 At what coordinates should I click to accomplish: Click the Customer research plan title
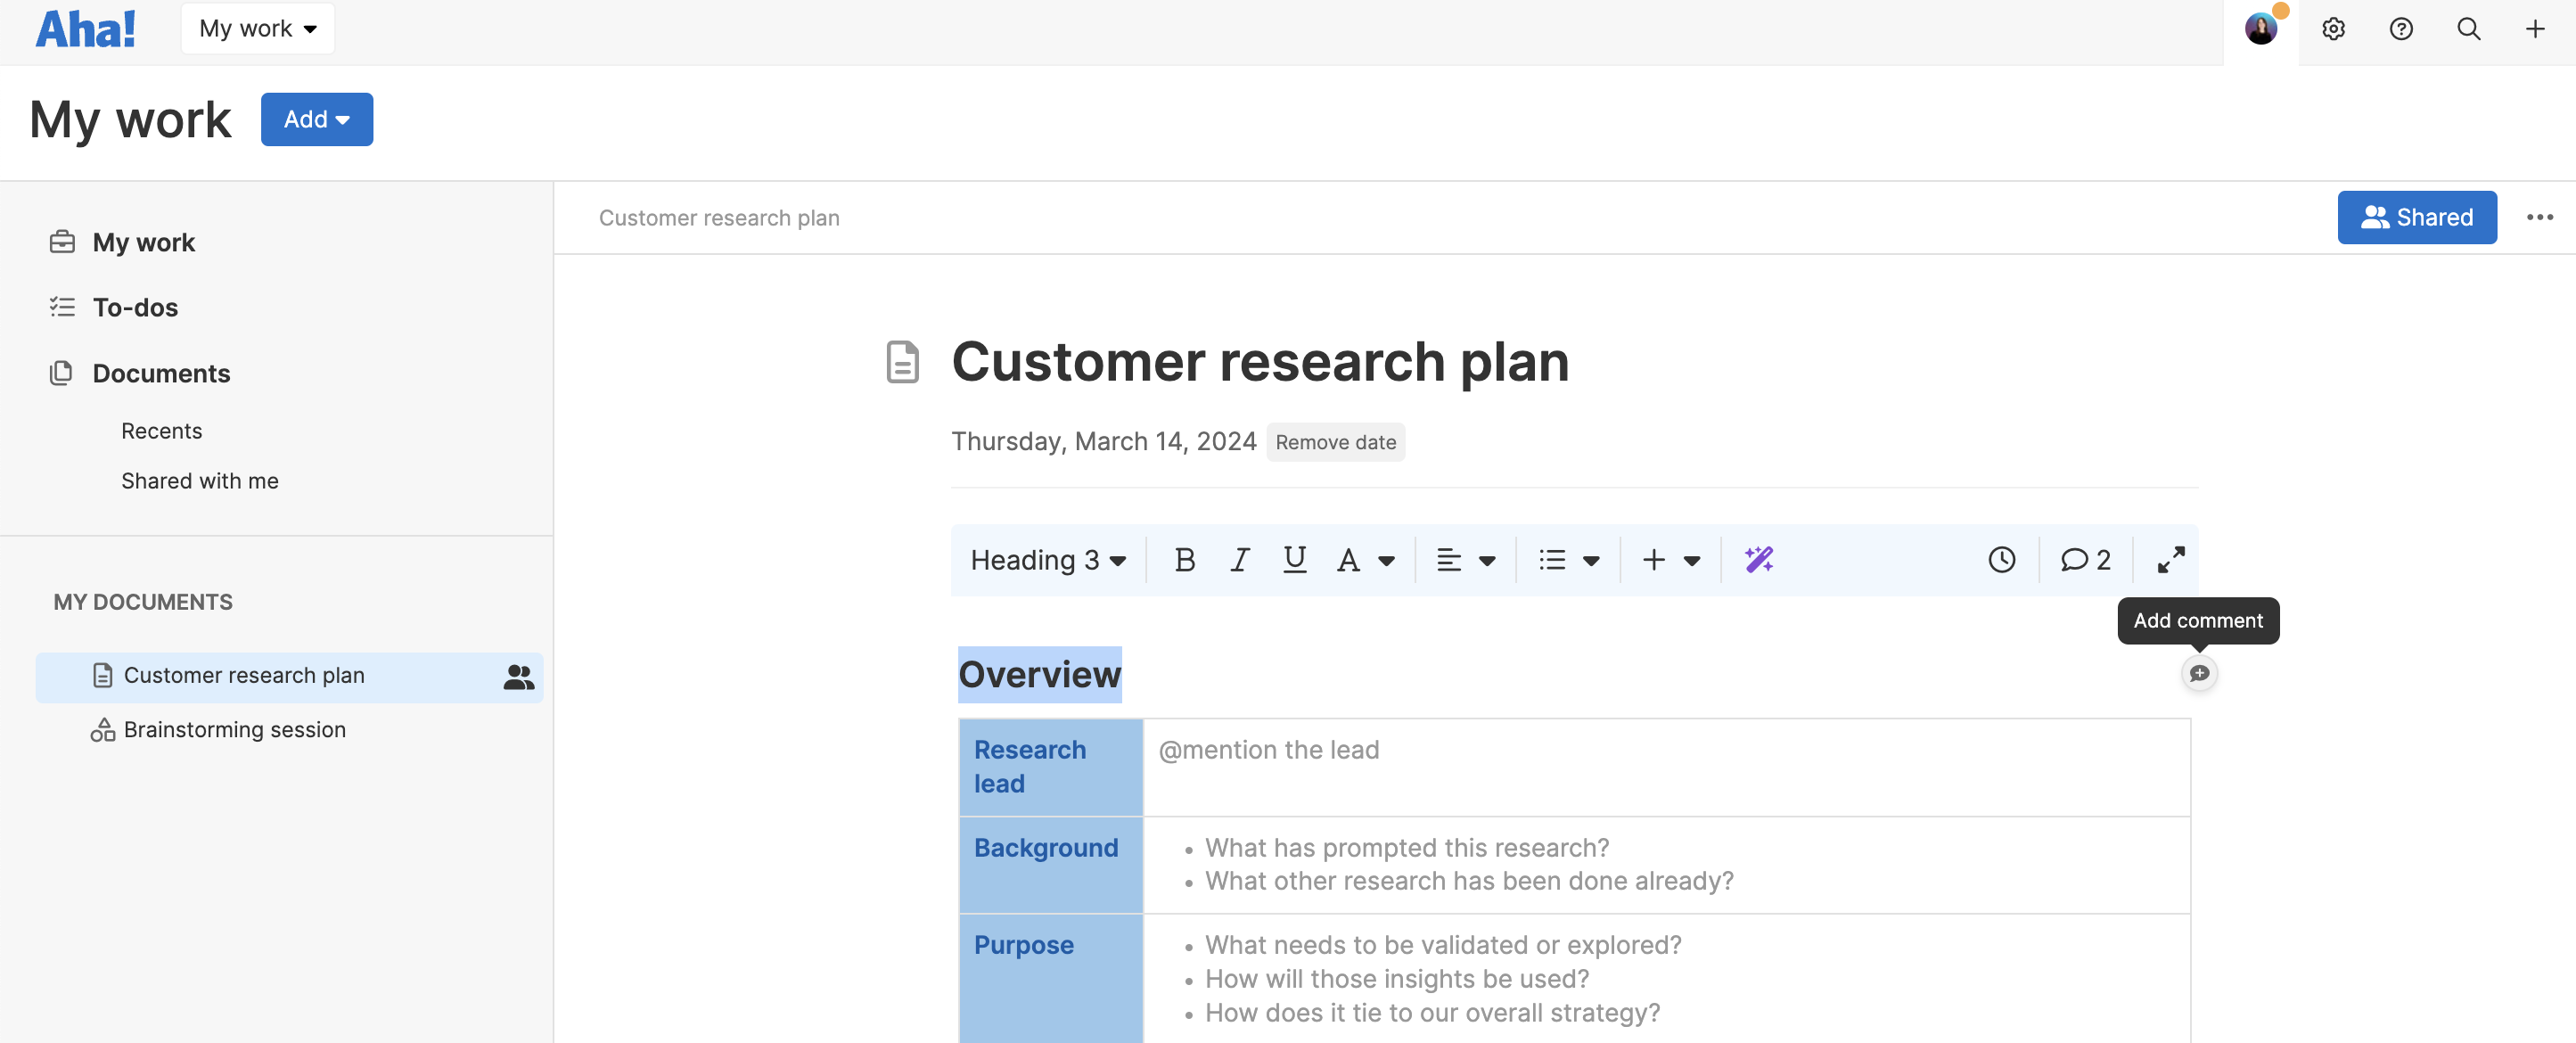[1260, 361]
